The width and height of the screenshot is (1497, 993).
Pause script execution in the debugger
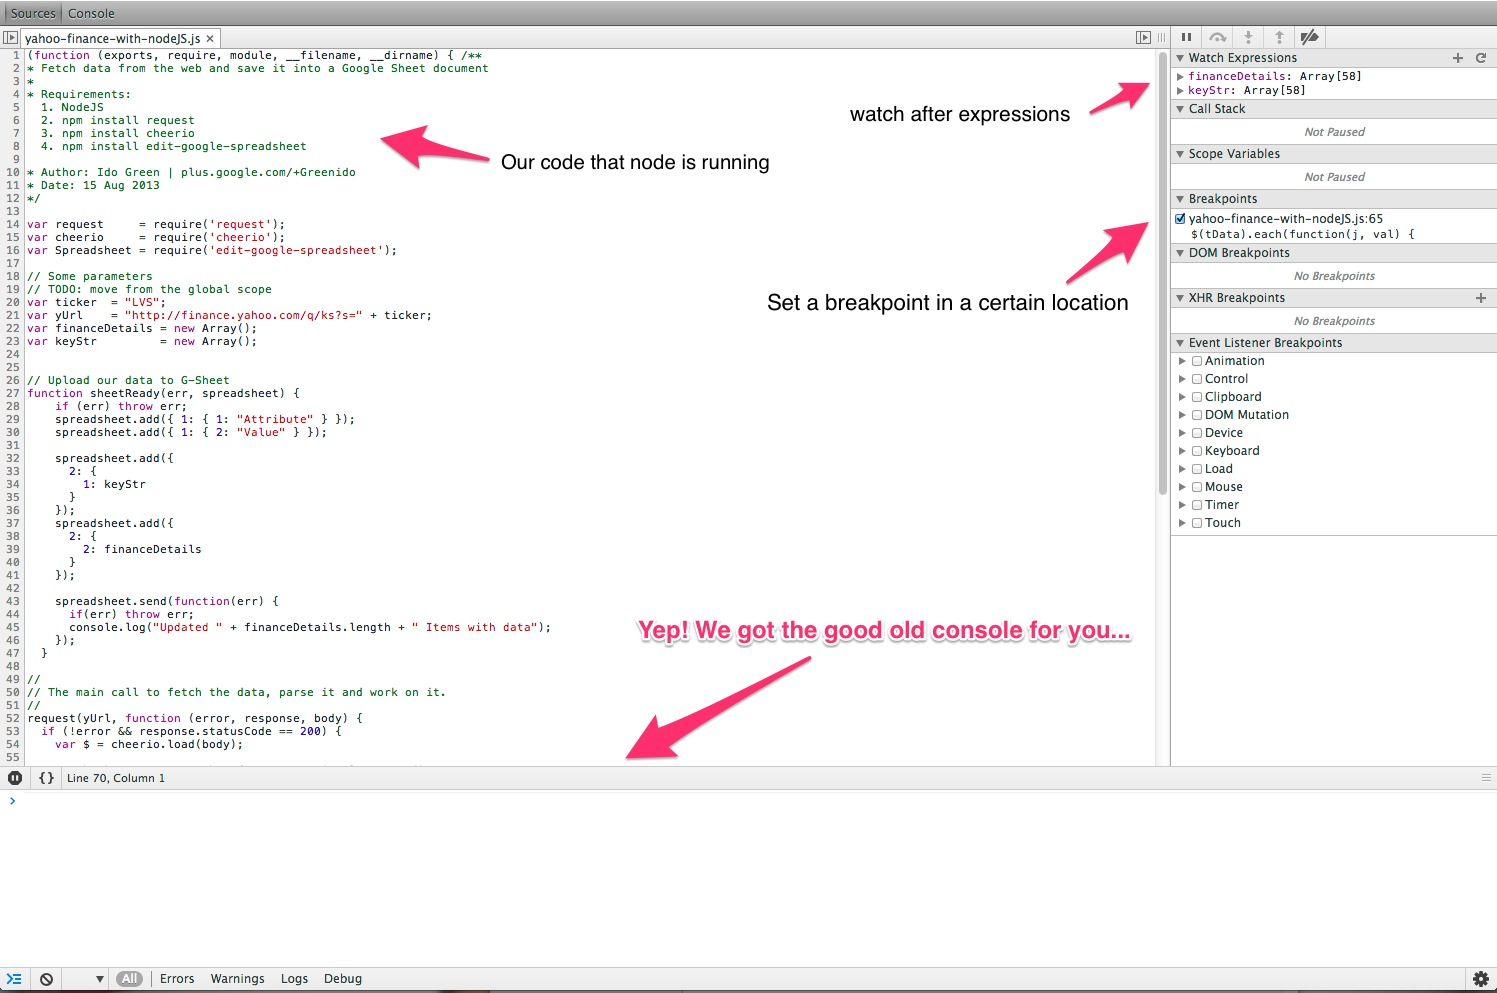click(x=1186, y=37)
